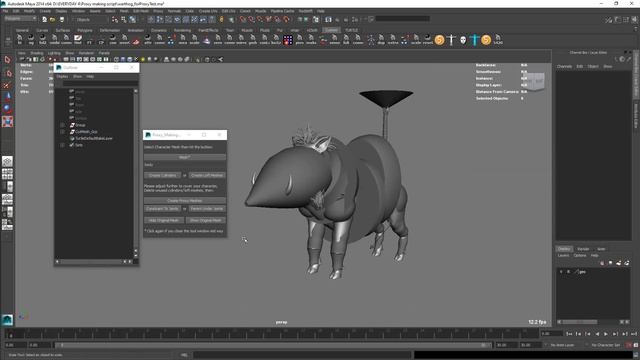The width and height of the screenshot is (640, 360).
Task: Click the white mask shelf icon
Action: (463, 40)
